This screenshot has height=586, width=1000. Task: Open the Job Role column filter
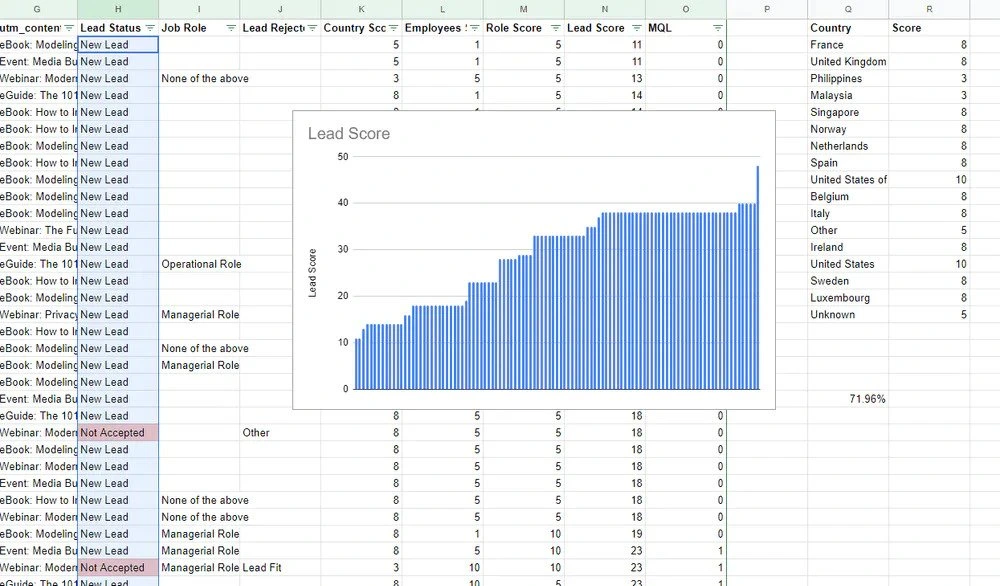pyautogui.click(x=231, y=28)
